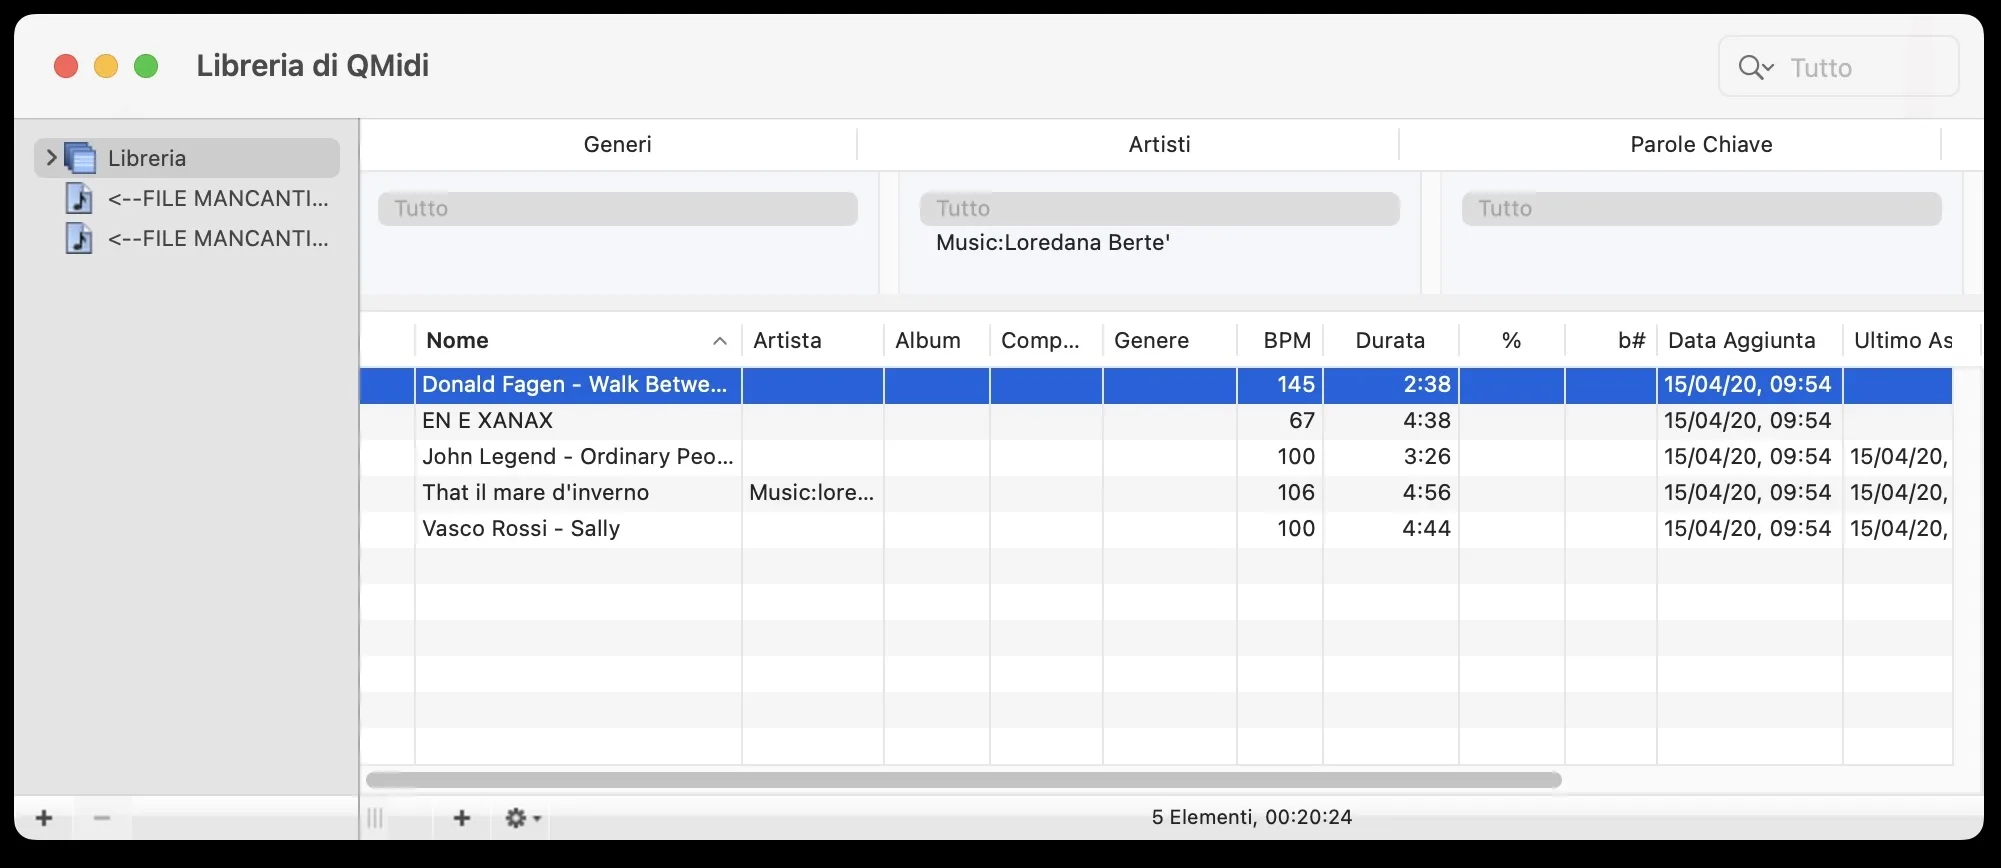Add a new playlist with sidebar plus
The width and height of the screenshot is (2001, 868).
pyautogui.click(x=44, y=818)
